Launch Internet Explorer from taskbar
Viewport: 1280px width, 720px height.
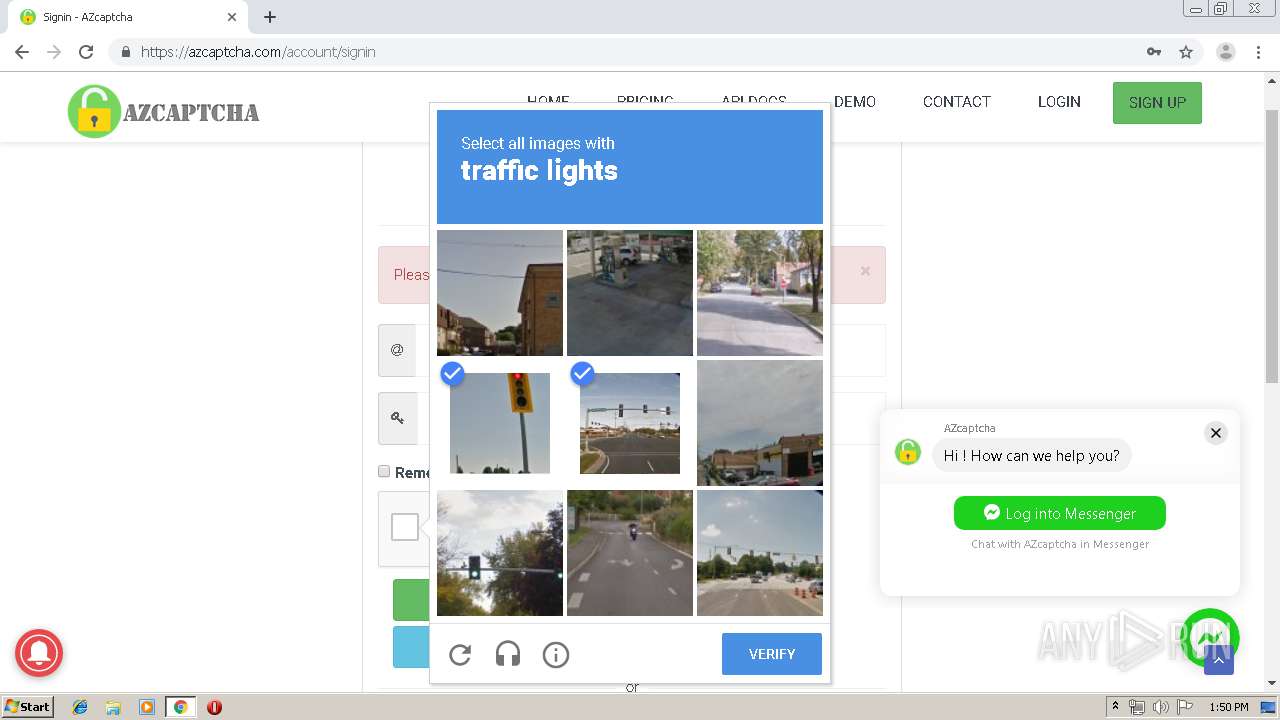[x=80, y=707]
